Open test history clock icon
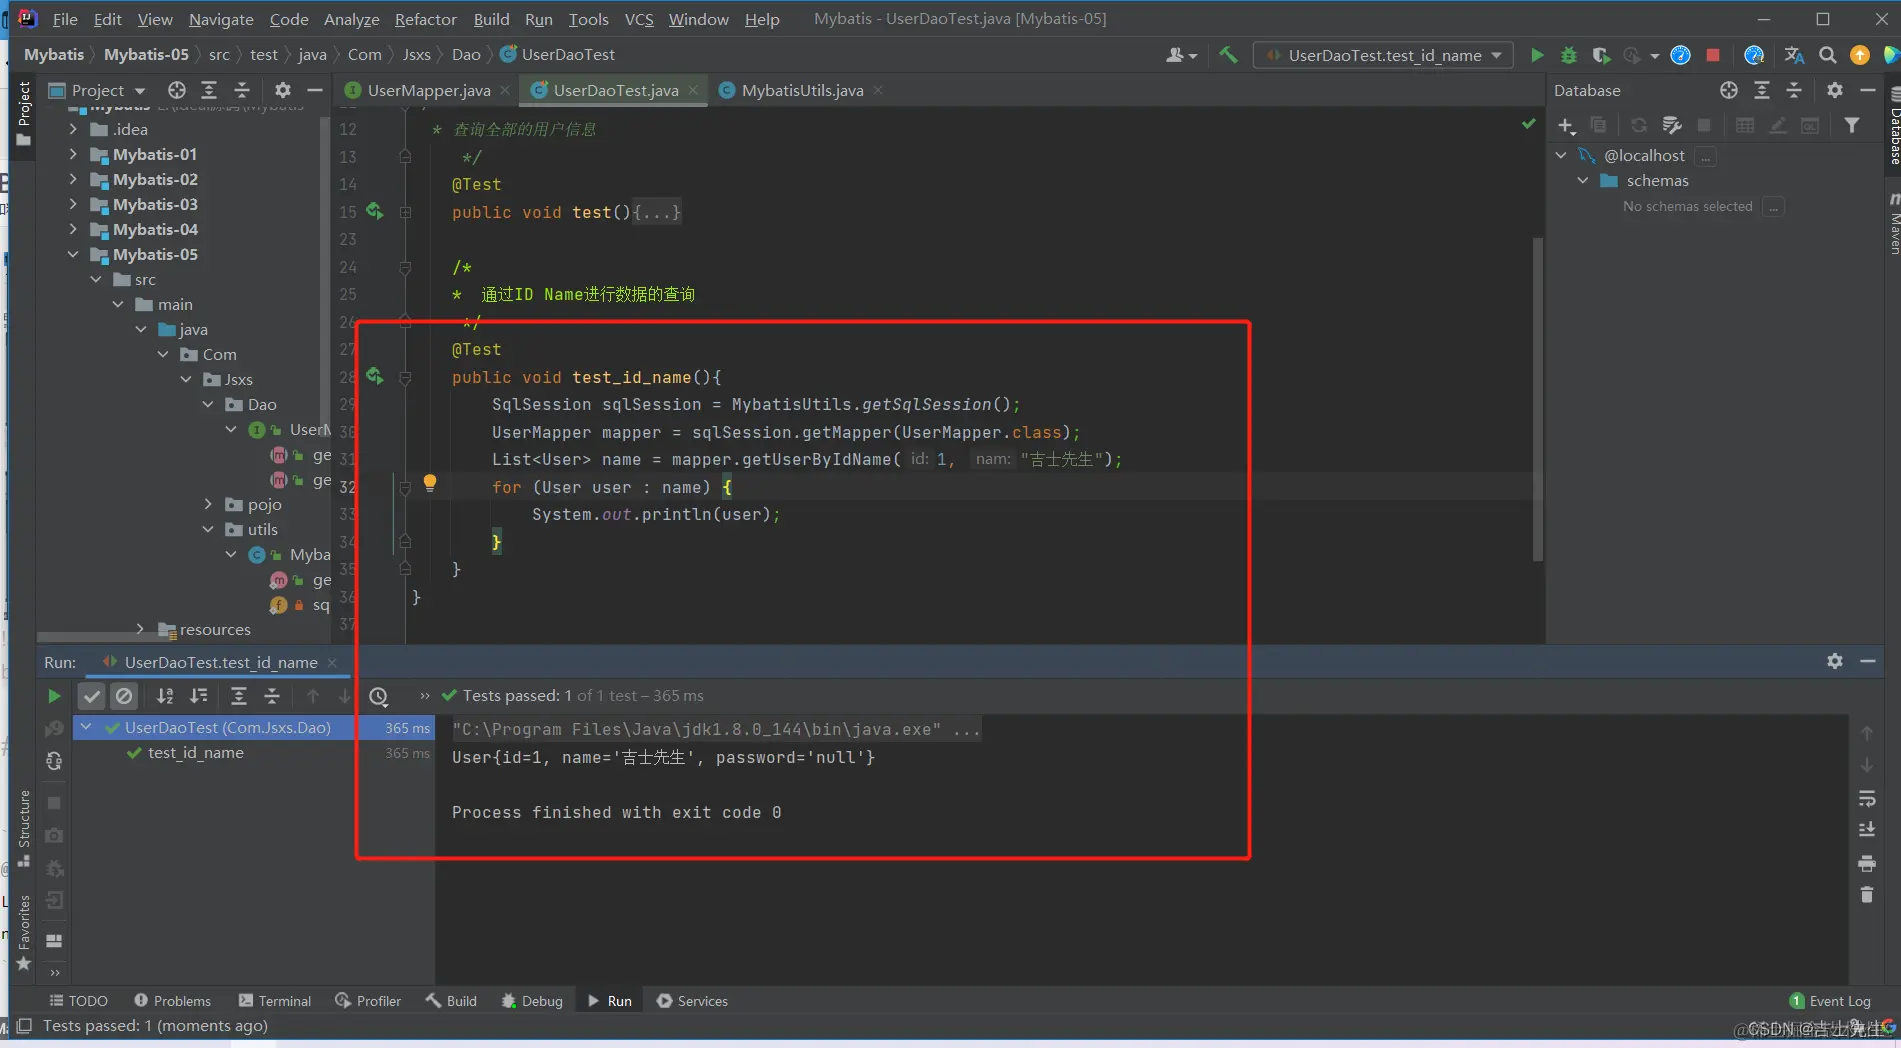 point(378,696)
